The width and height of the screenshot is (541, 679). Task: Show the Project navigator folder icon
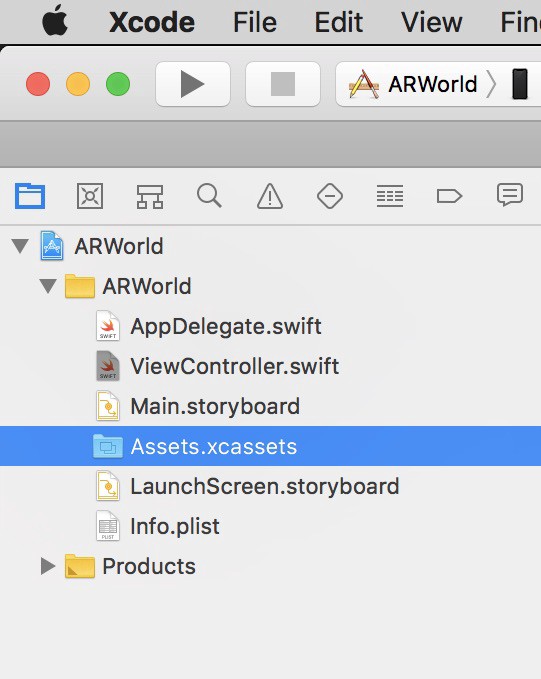(30, 196)
